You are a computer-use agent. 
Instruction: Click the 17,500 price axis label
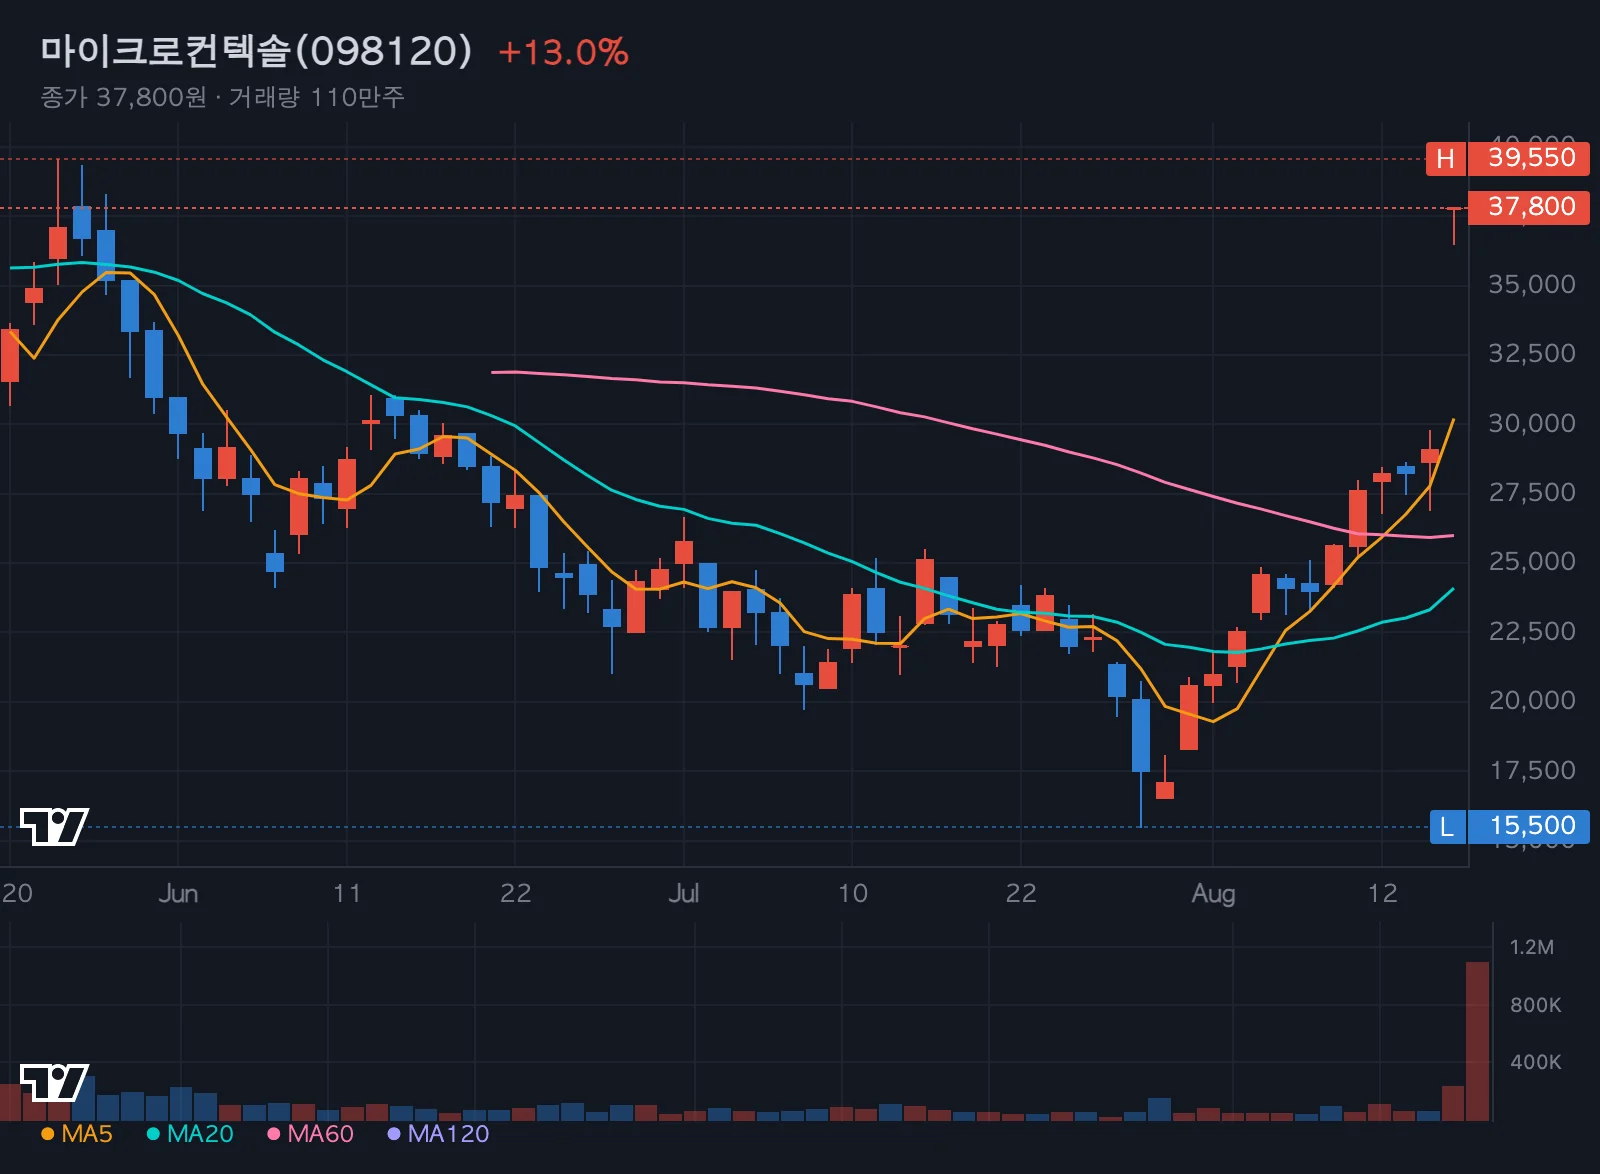click(1532, 770)
